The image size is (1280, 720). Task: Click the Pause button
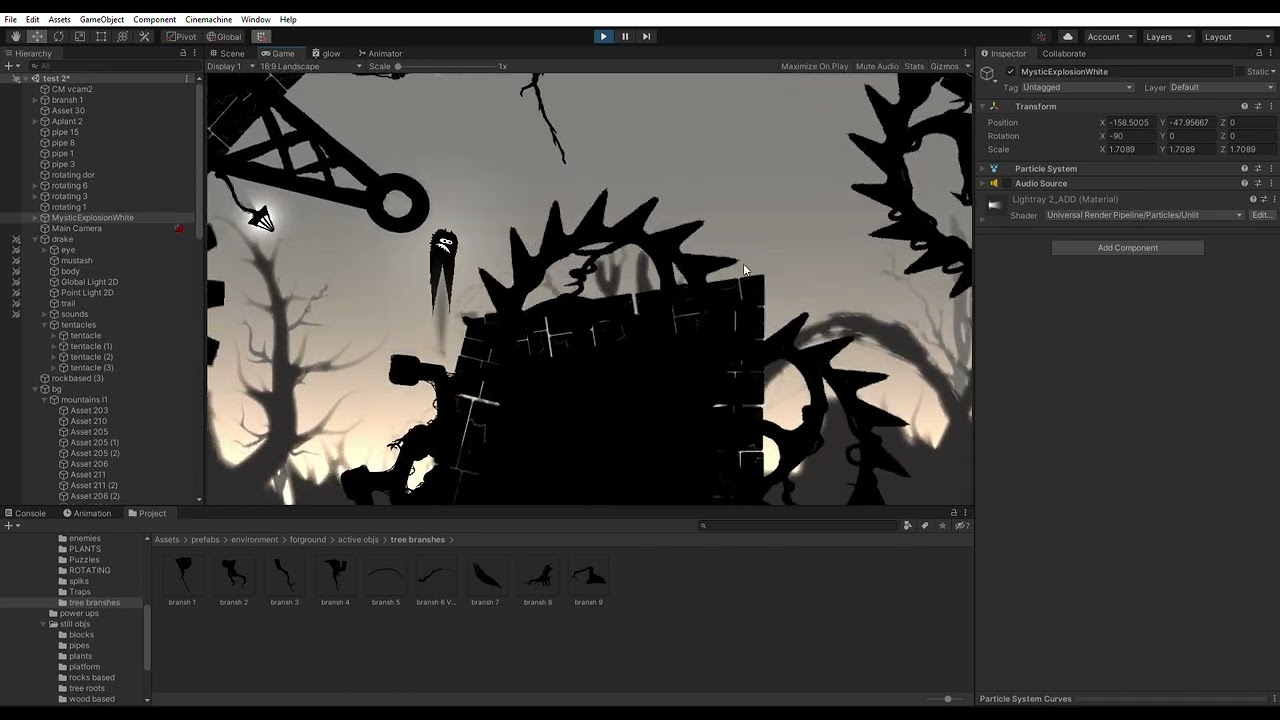pyautogui.click(x=625, y=37)
